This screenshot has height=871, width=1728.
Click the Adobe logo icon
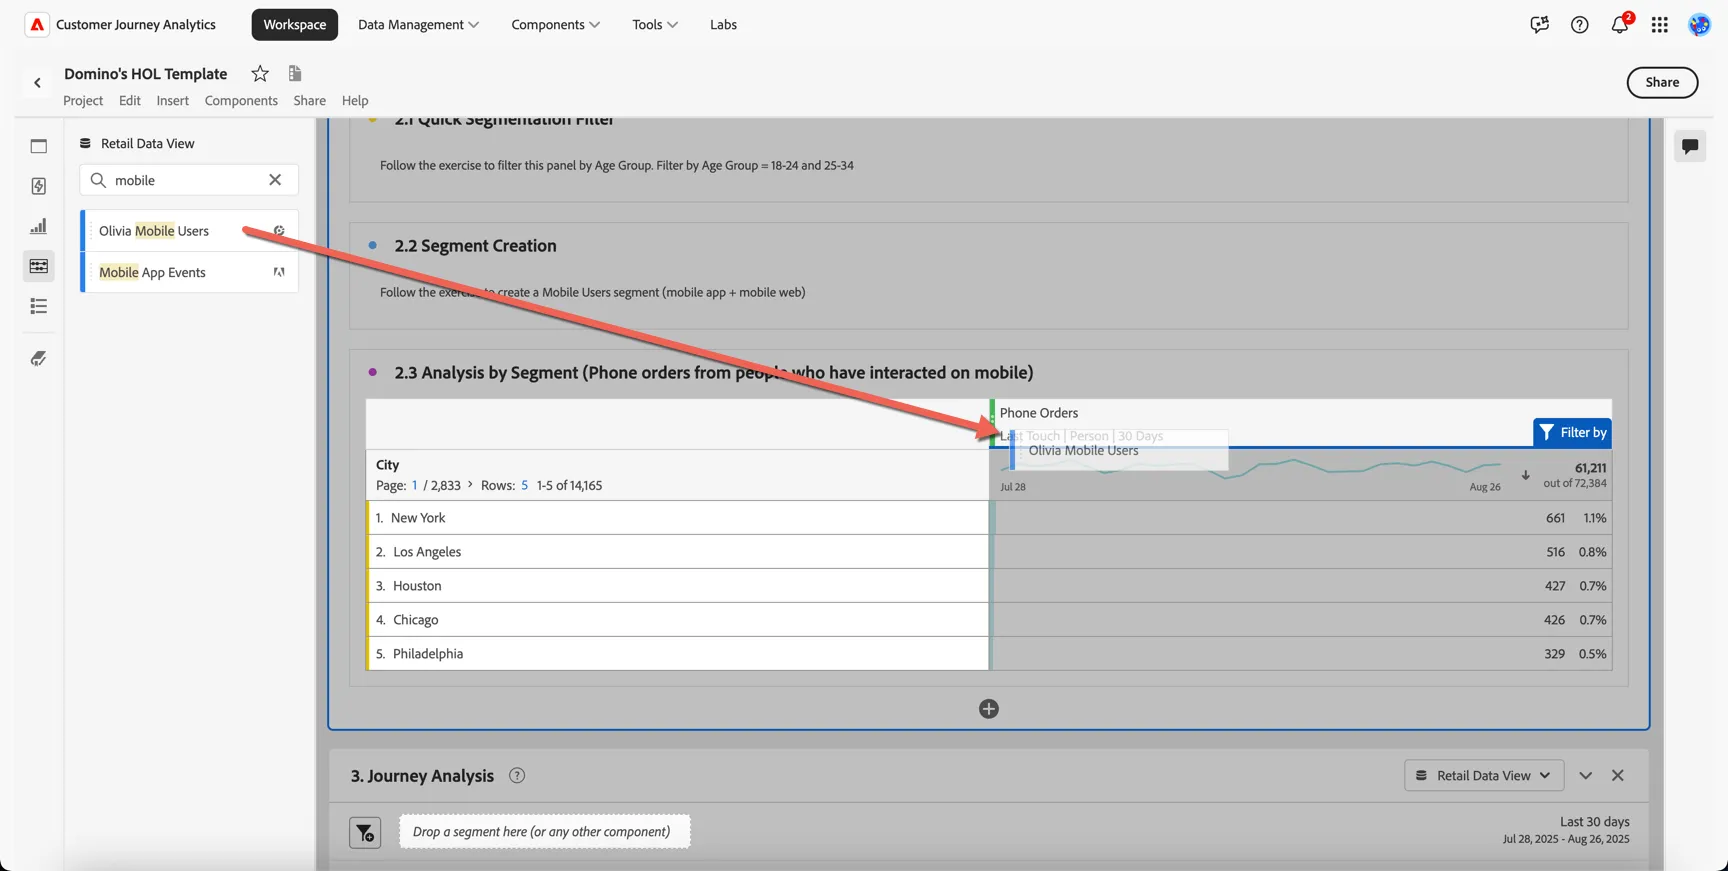[x=37, y=25]
